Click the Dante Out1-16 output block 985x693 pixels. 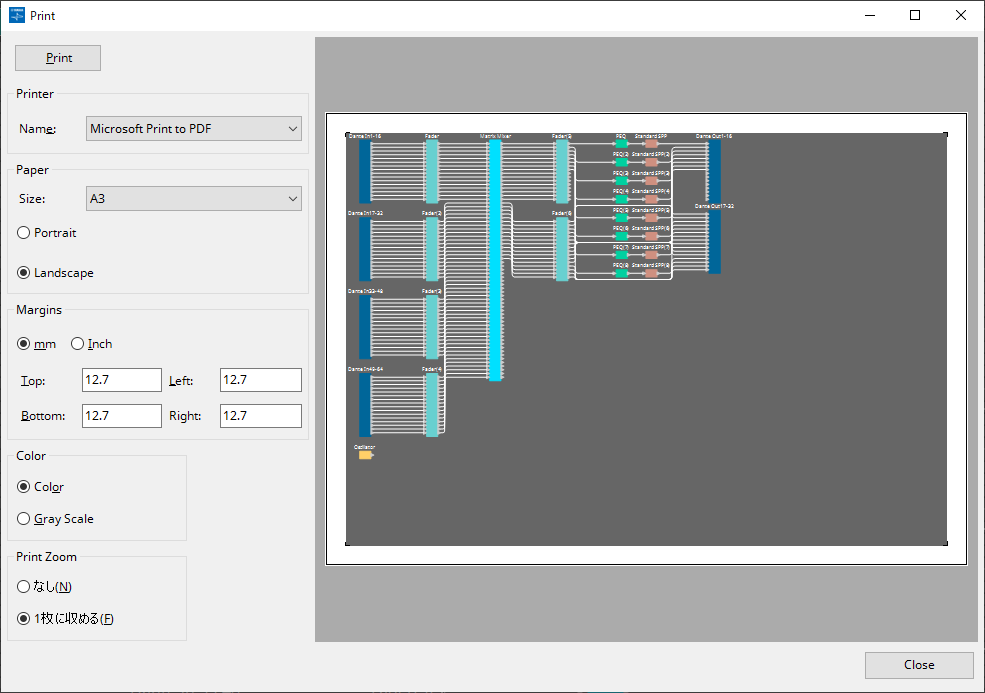click(x=714, y=171)
